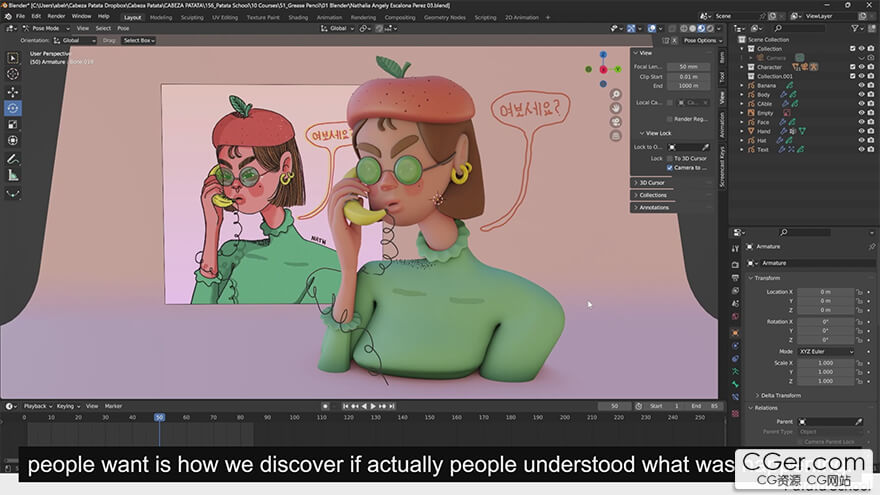Click the Focal Length 50 mm field
The width and height of the screenshot is (880, 495).
pos(688,66)
